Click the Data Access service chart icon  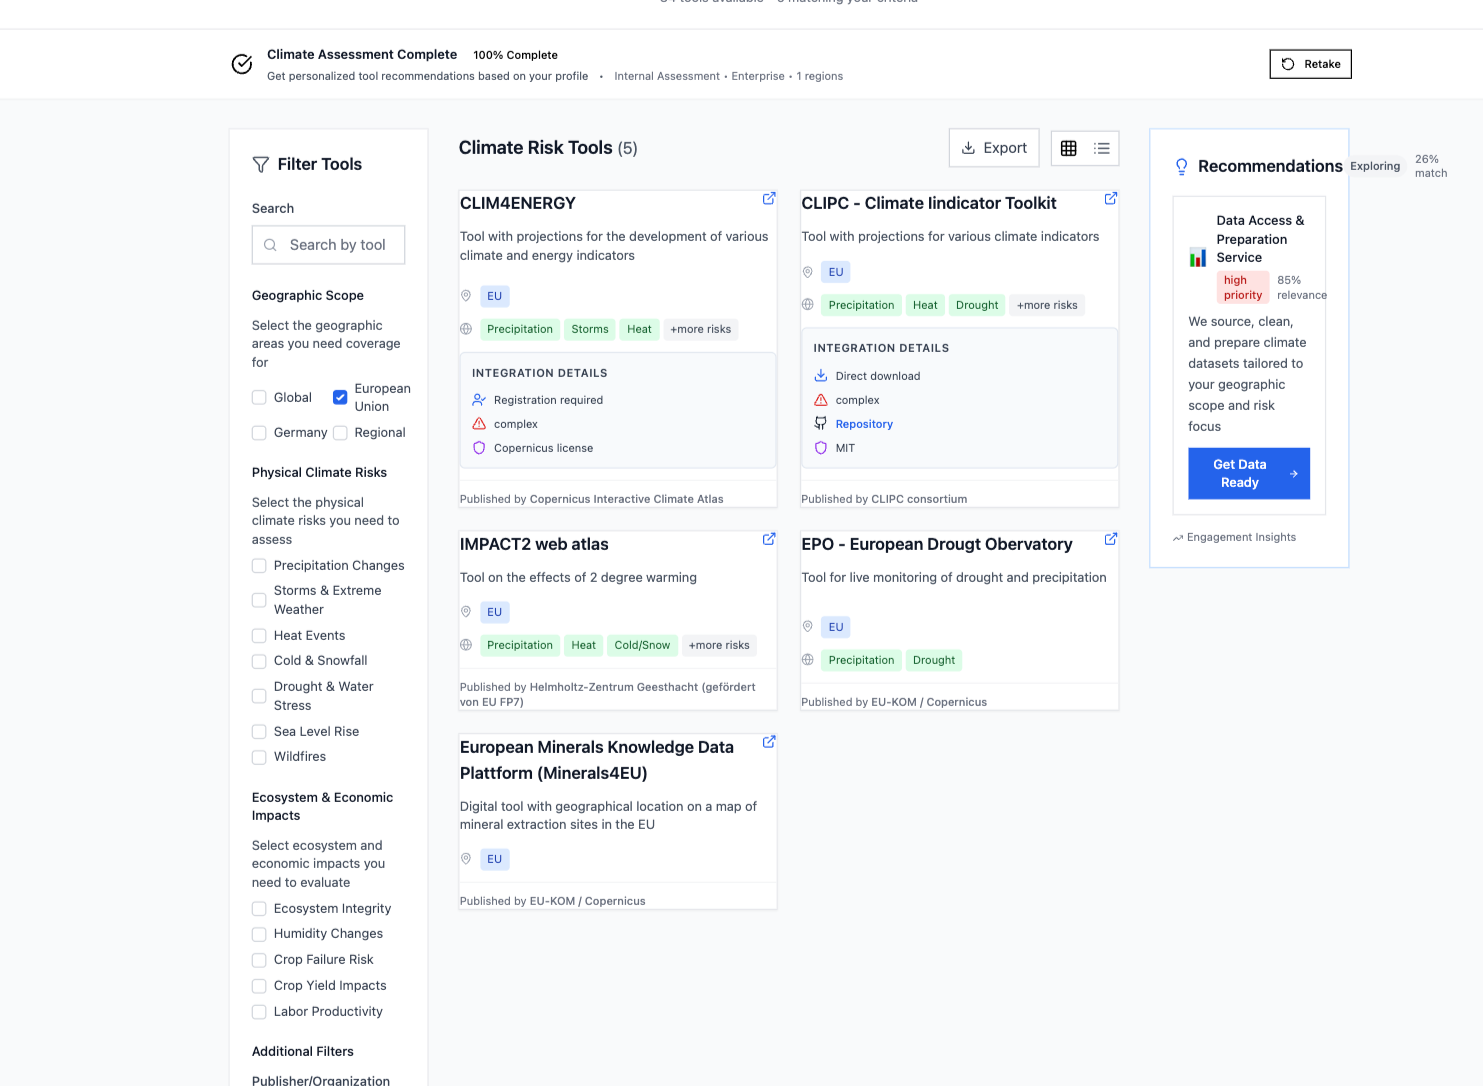[x=1198, y=257]
